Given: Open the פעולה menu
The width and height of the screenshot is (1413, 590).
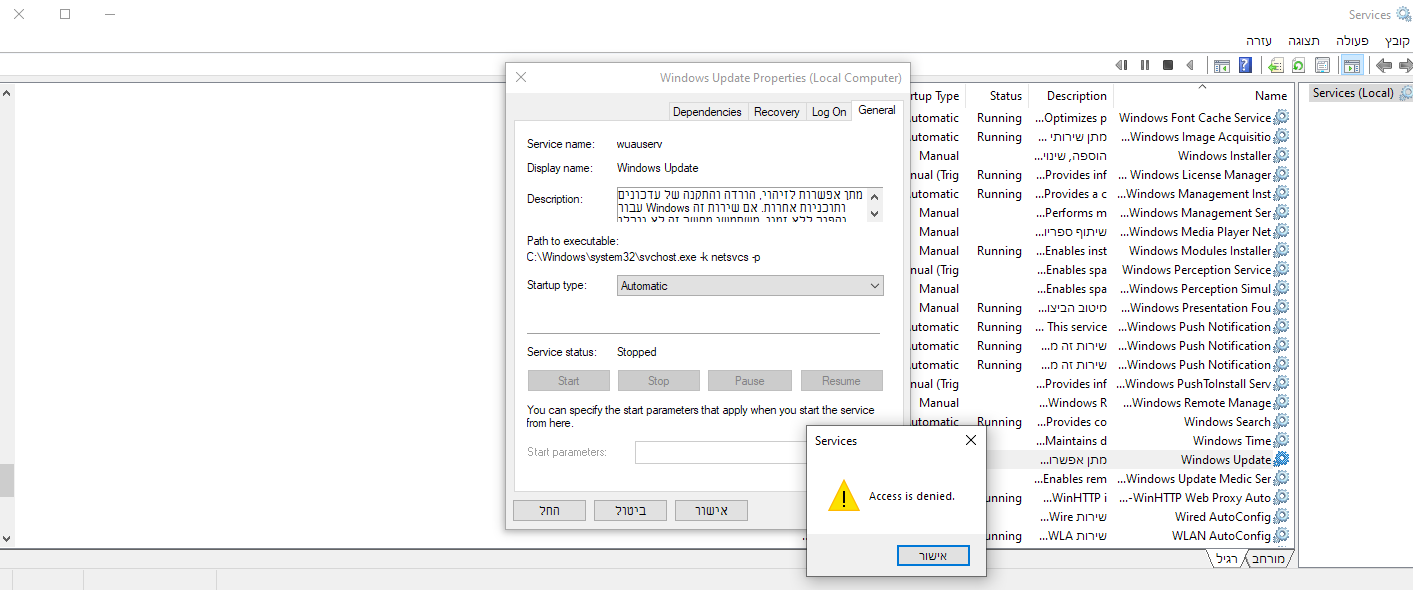Looking at the screenshot, I should point(1352,41).
